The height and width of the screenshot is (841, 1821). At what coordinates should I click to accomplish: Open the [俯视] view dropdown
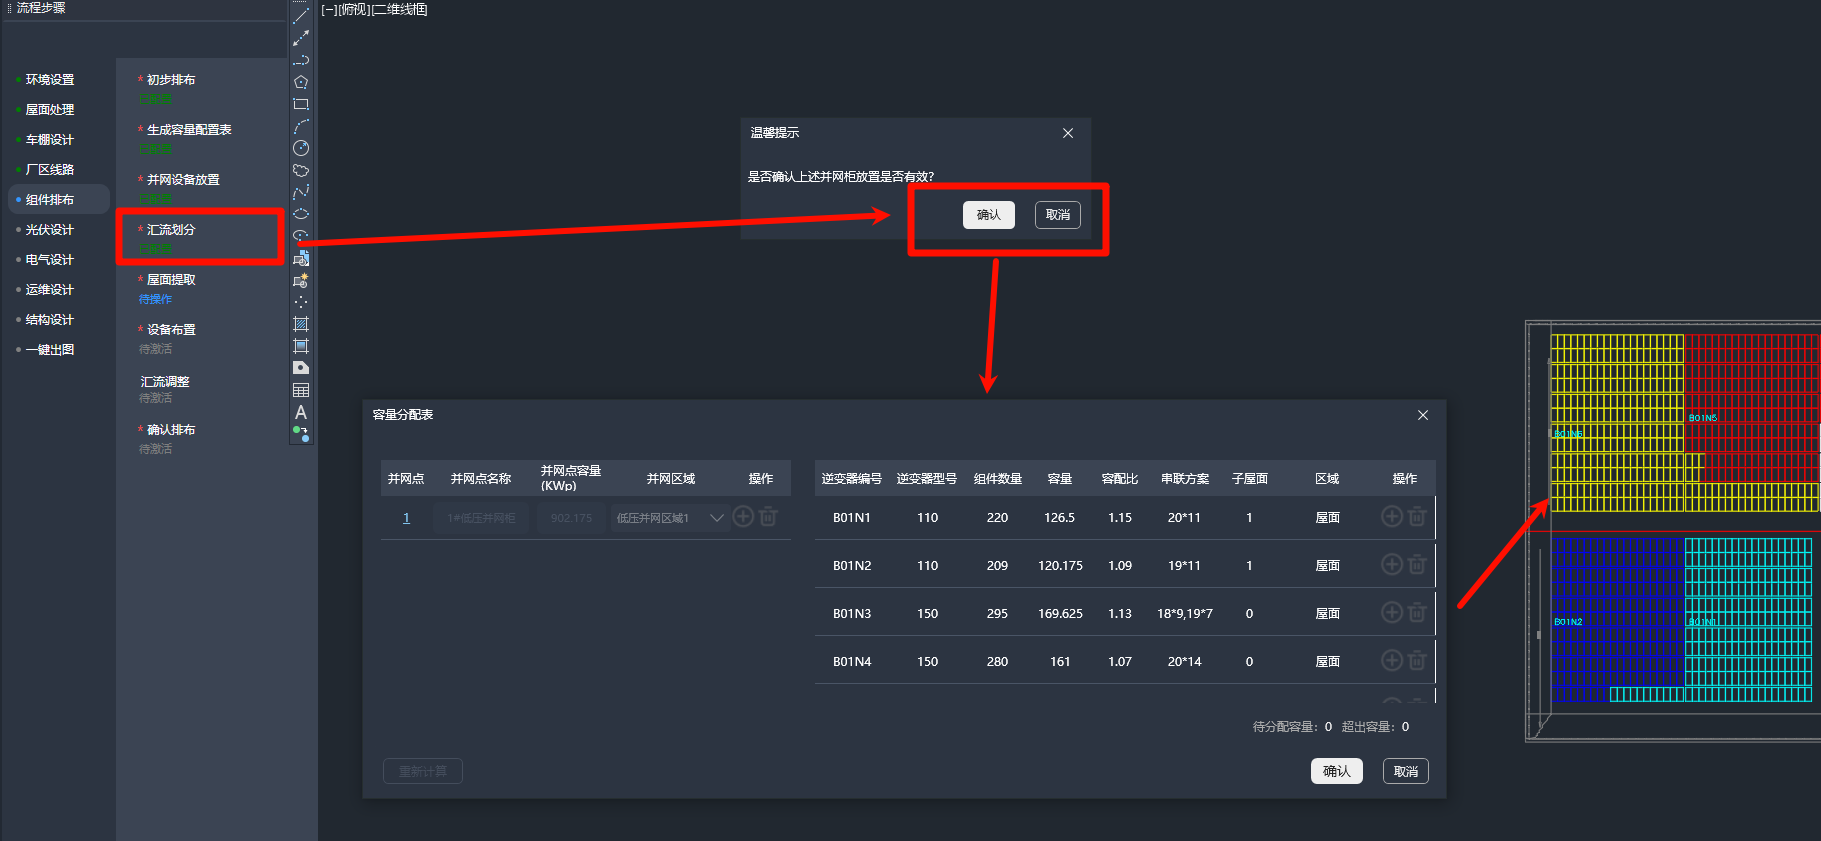tap(354, 10)
